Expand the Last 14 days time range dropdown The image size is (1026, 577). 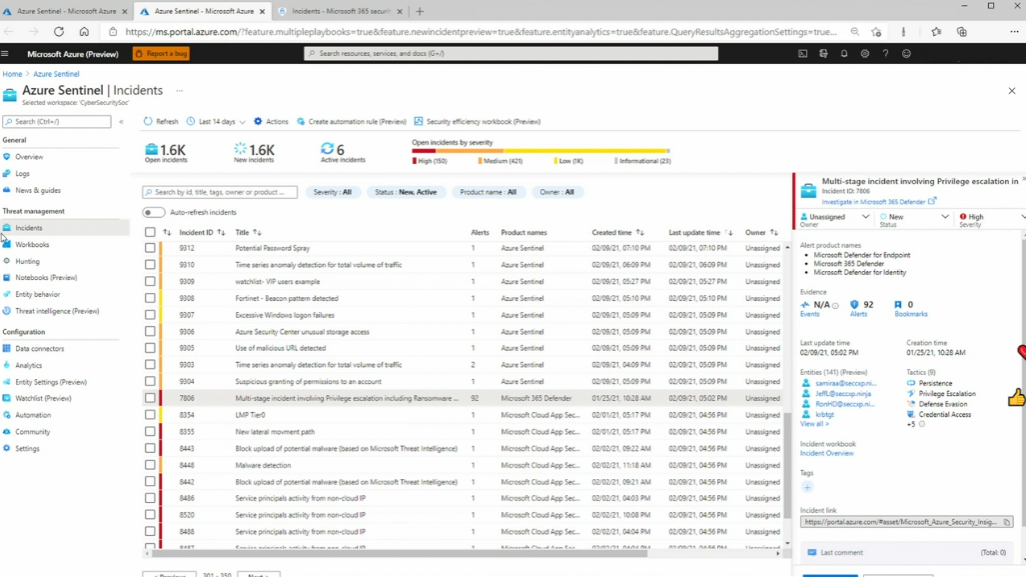(217, 122)
